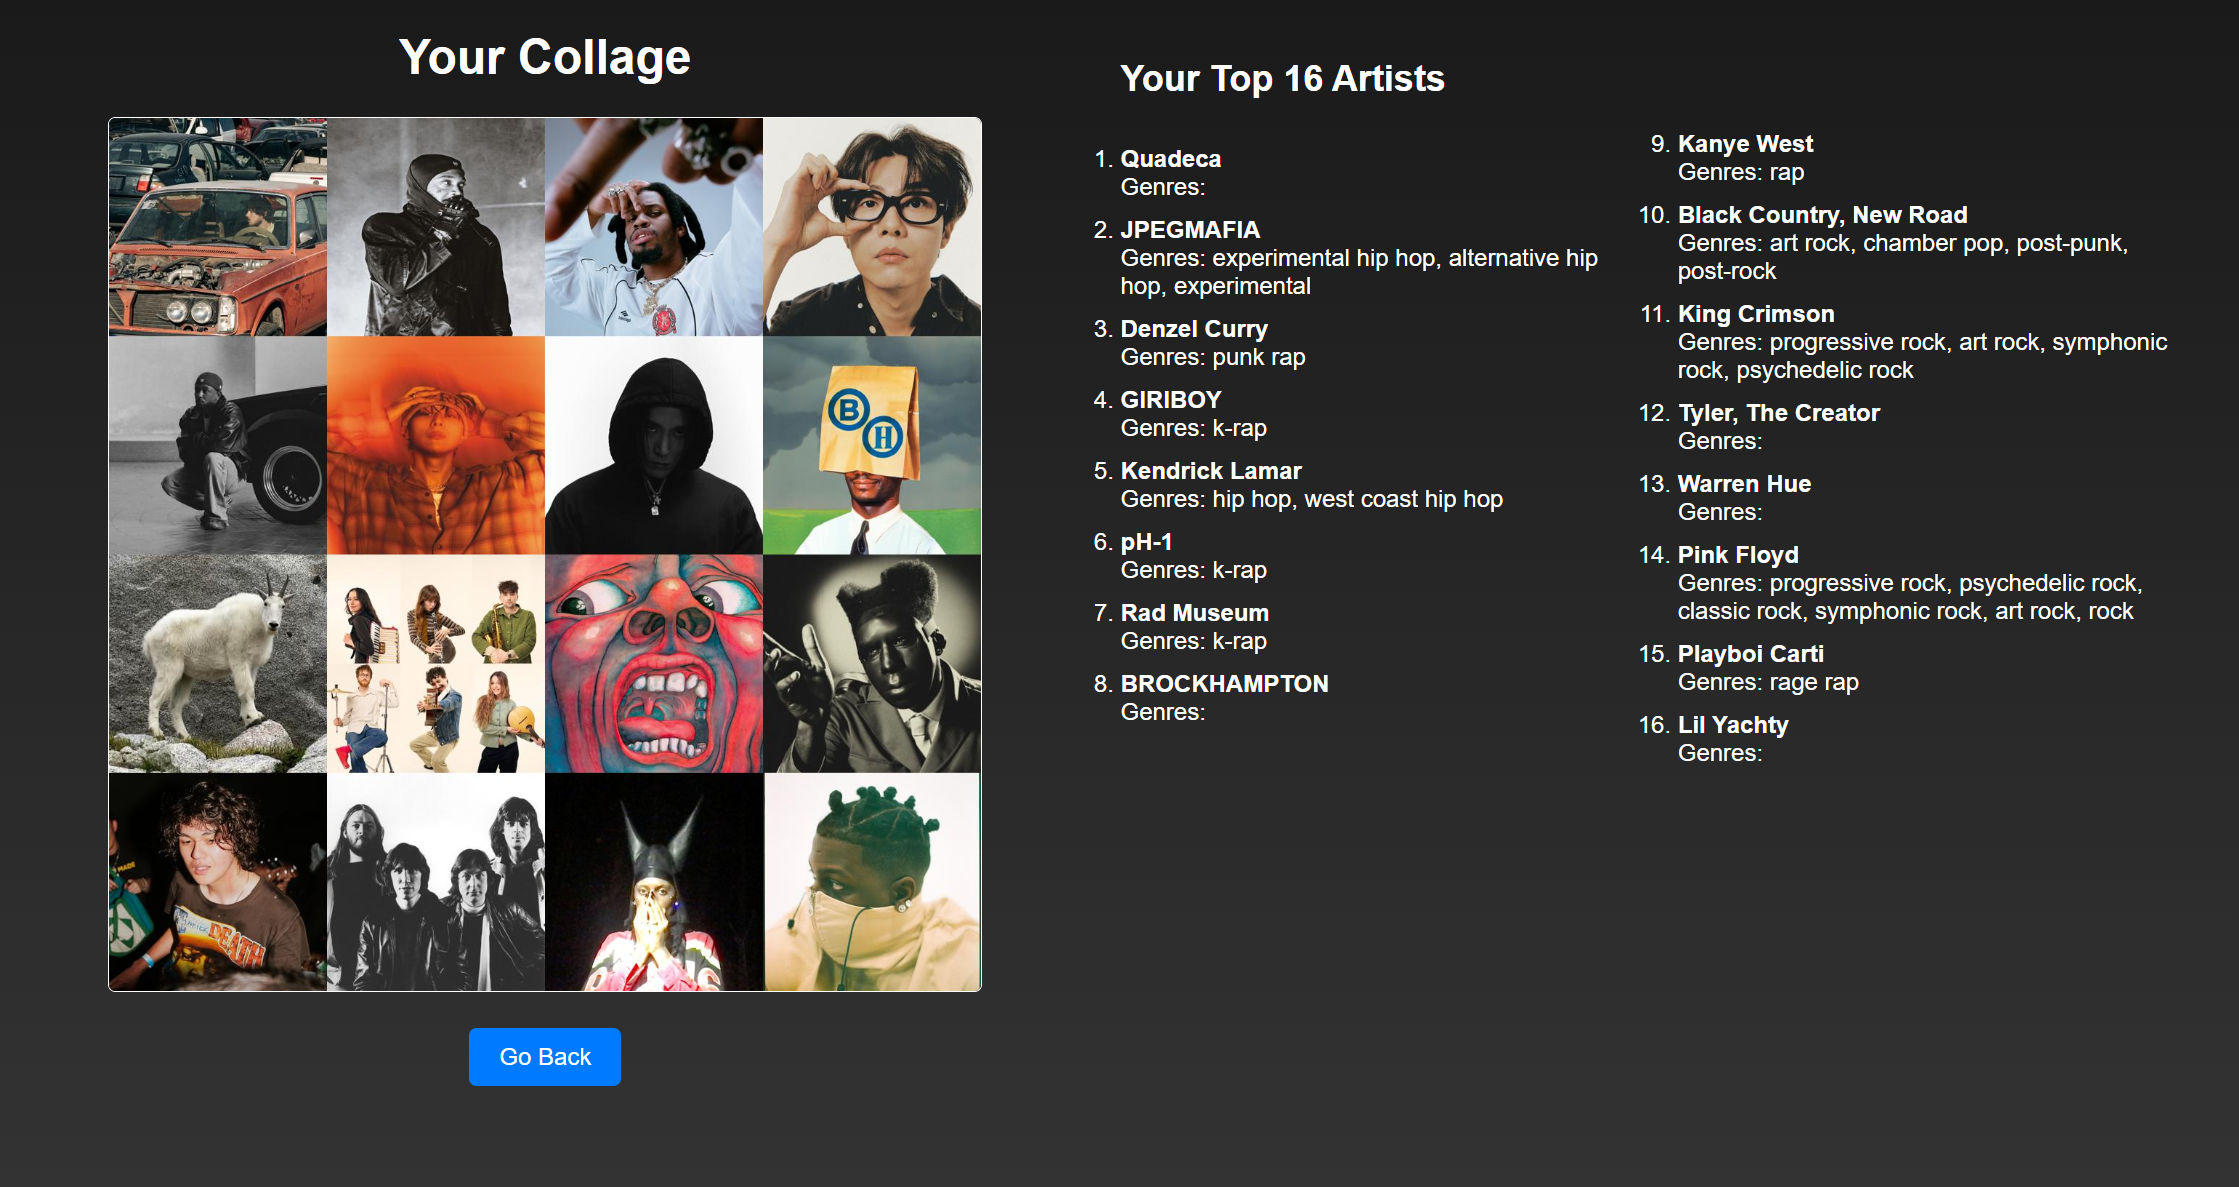The width and height of the screenshot is (2239, 1187).
Task: Open the white mountain goat collage tile
Action: click(x=218, y=664)
